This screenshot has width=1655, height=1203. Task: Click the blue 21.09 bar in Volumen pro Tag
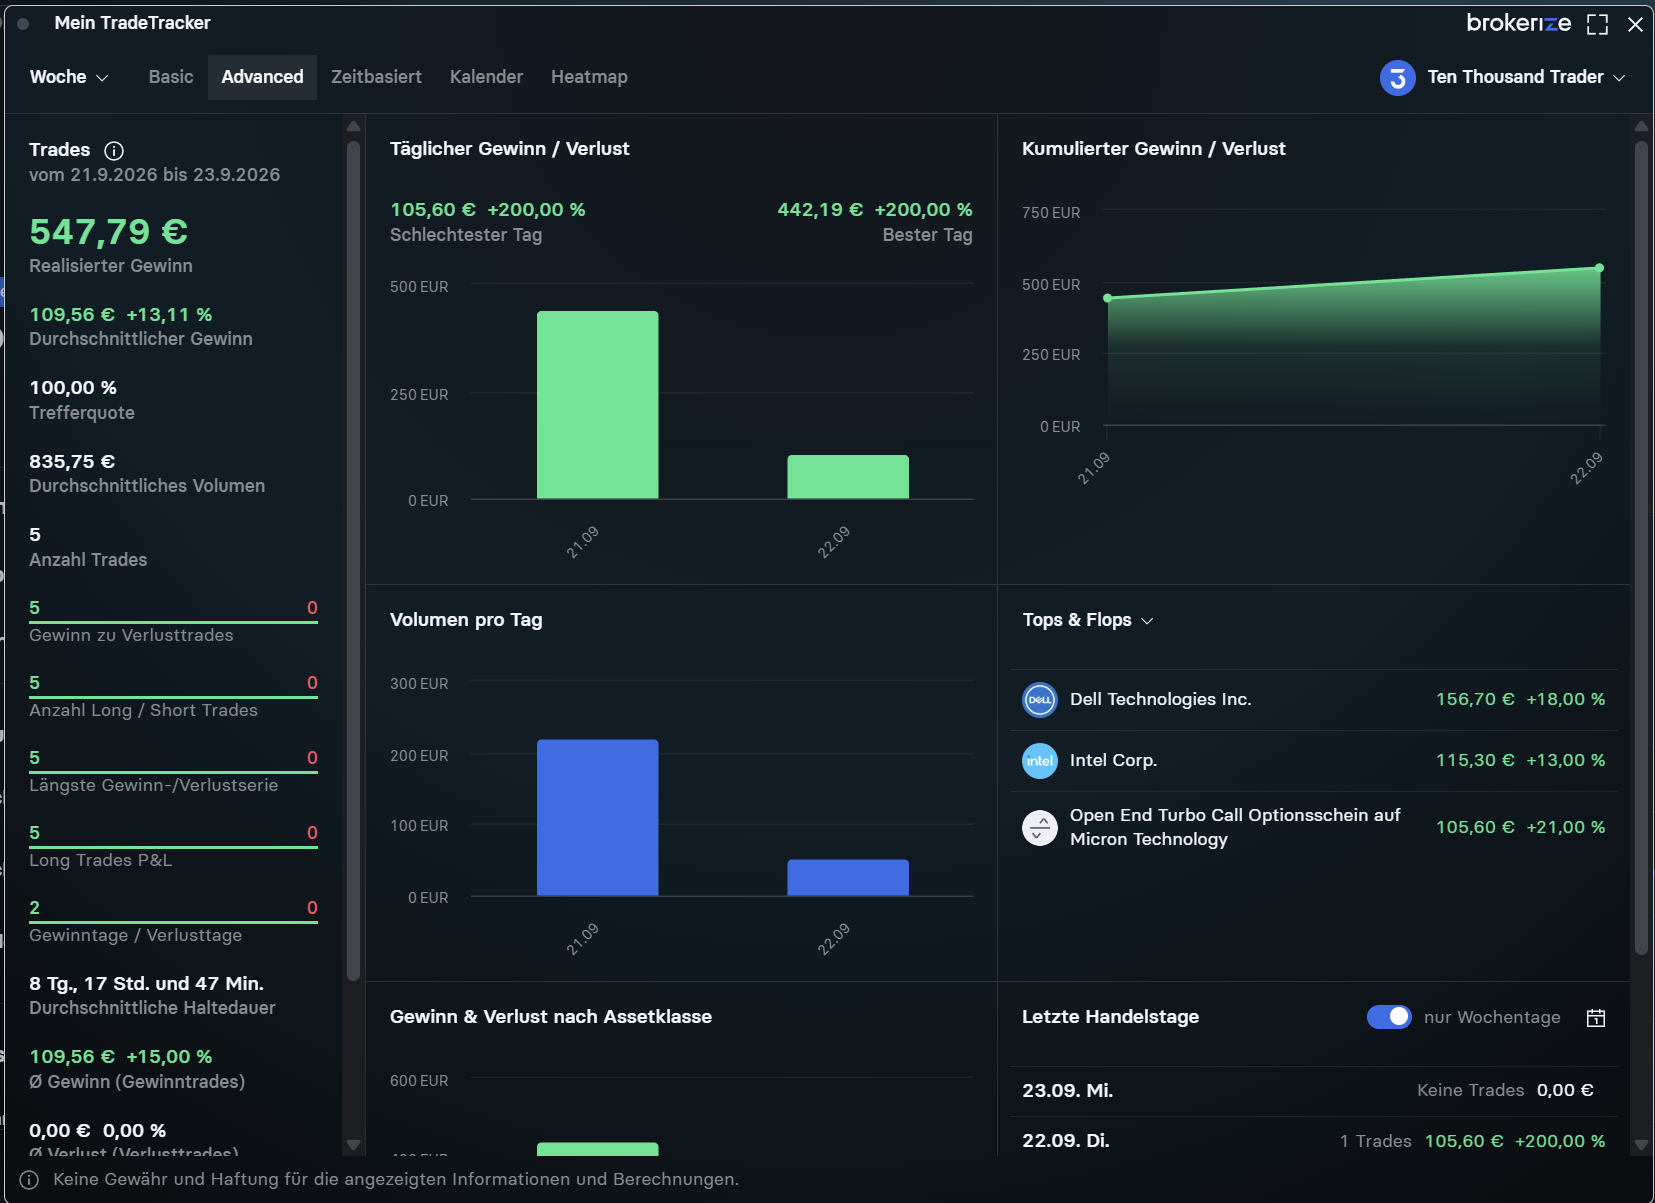pyautogui.click(x=597, y=818)
